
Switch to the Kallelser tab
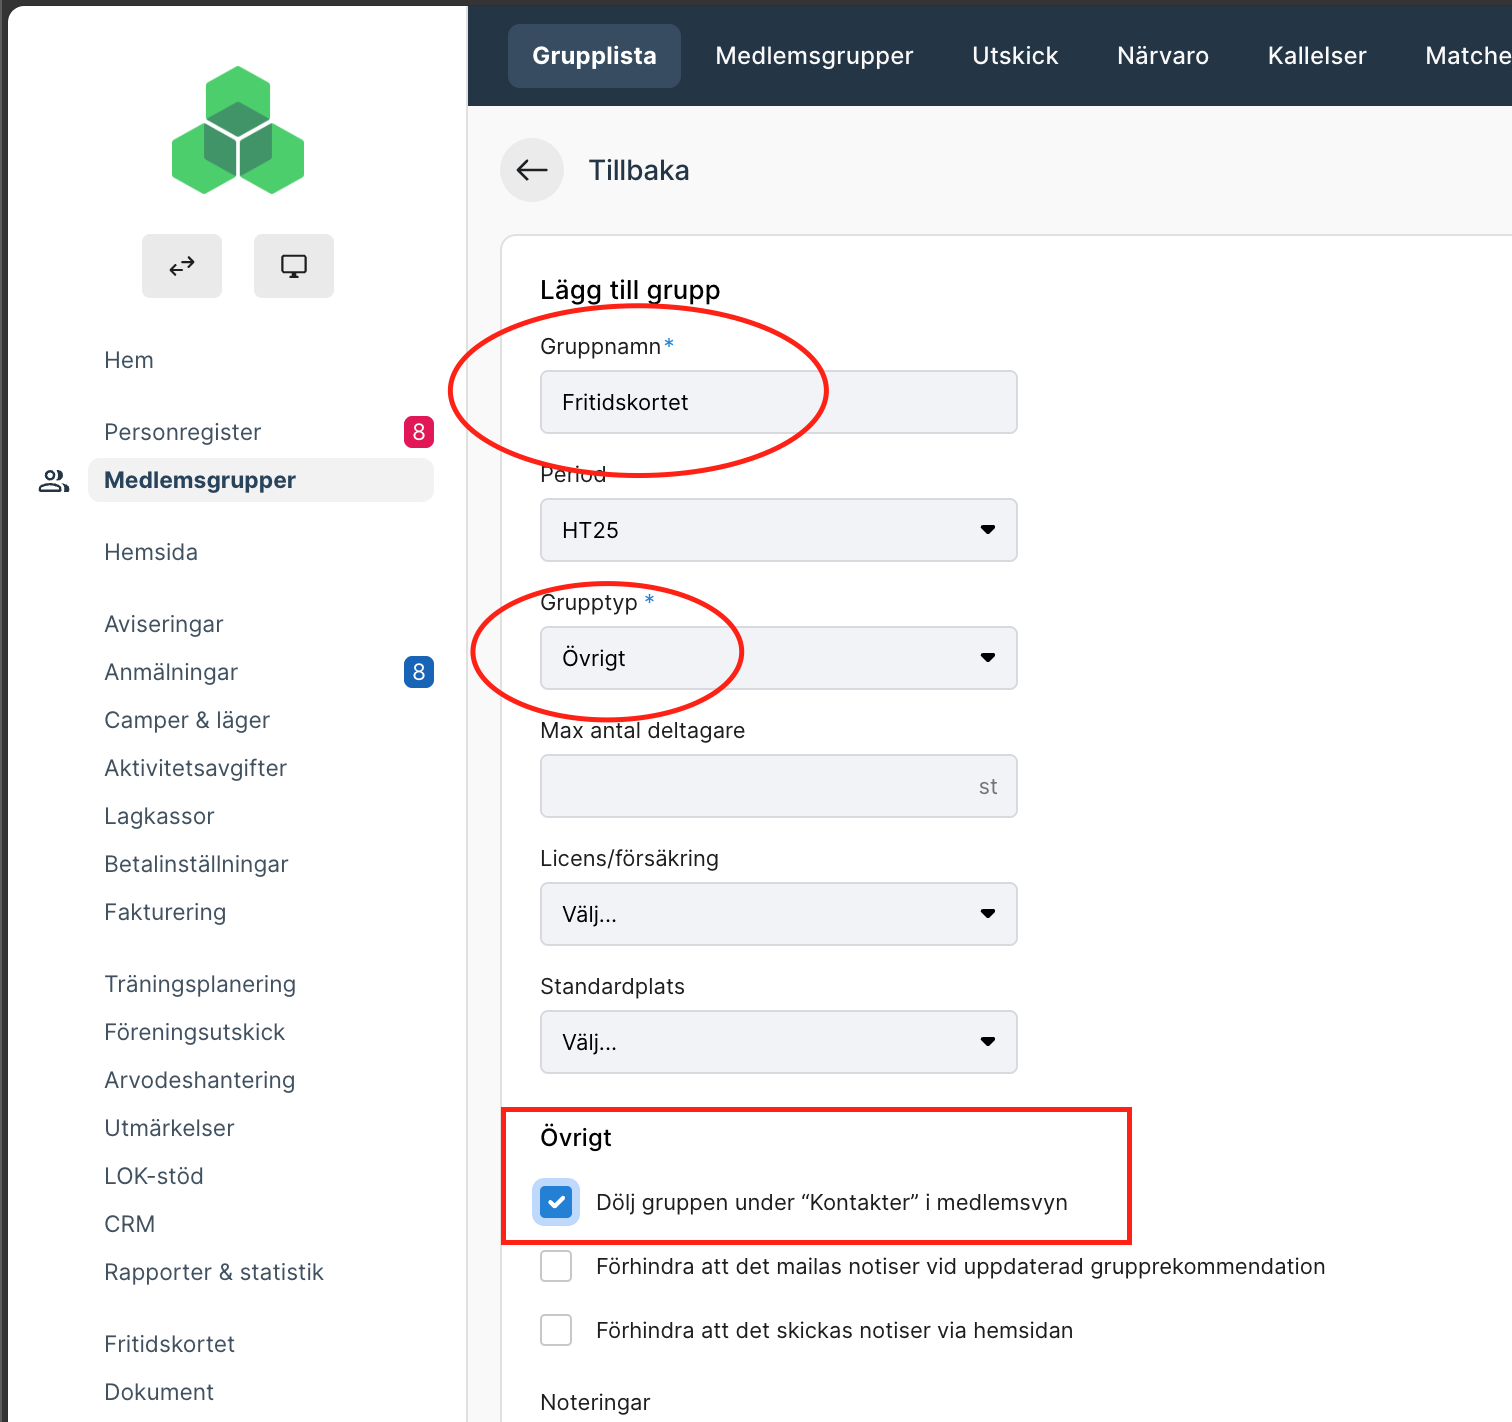pyautogui.click(x=1317, y=56)
